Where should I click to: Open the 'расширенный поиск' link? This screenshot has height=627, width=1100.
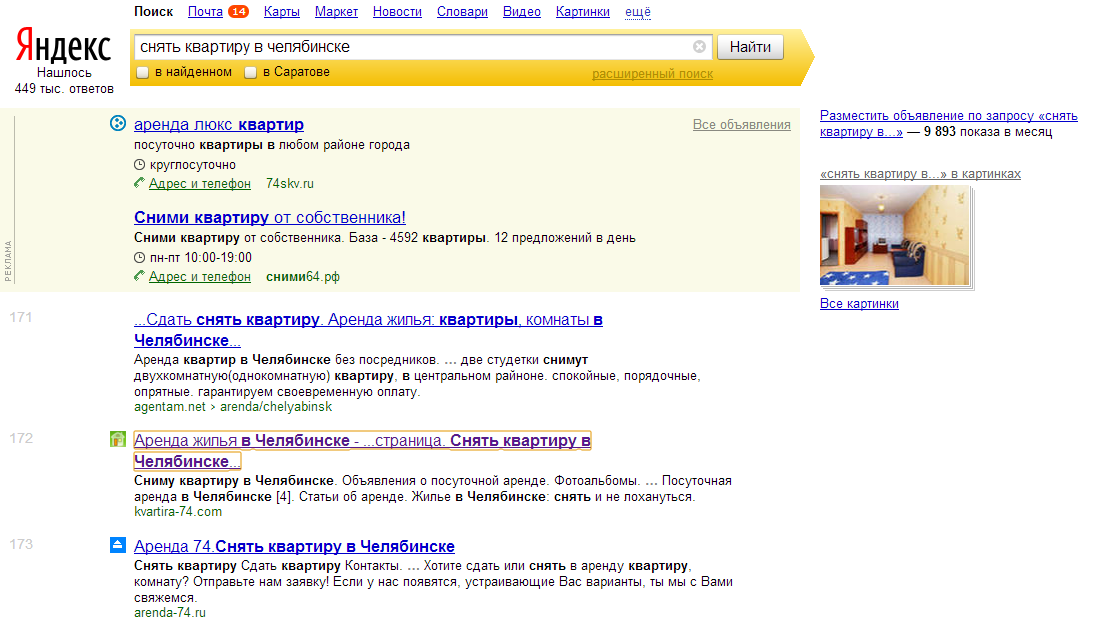click(652, 74)
